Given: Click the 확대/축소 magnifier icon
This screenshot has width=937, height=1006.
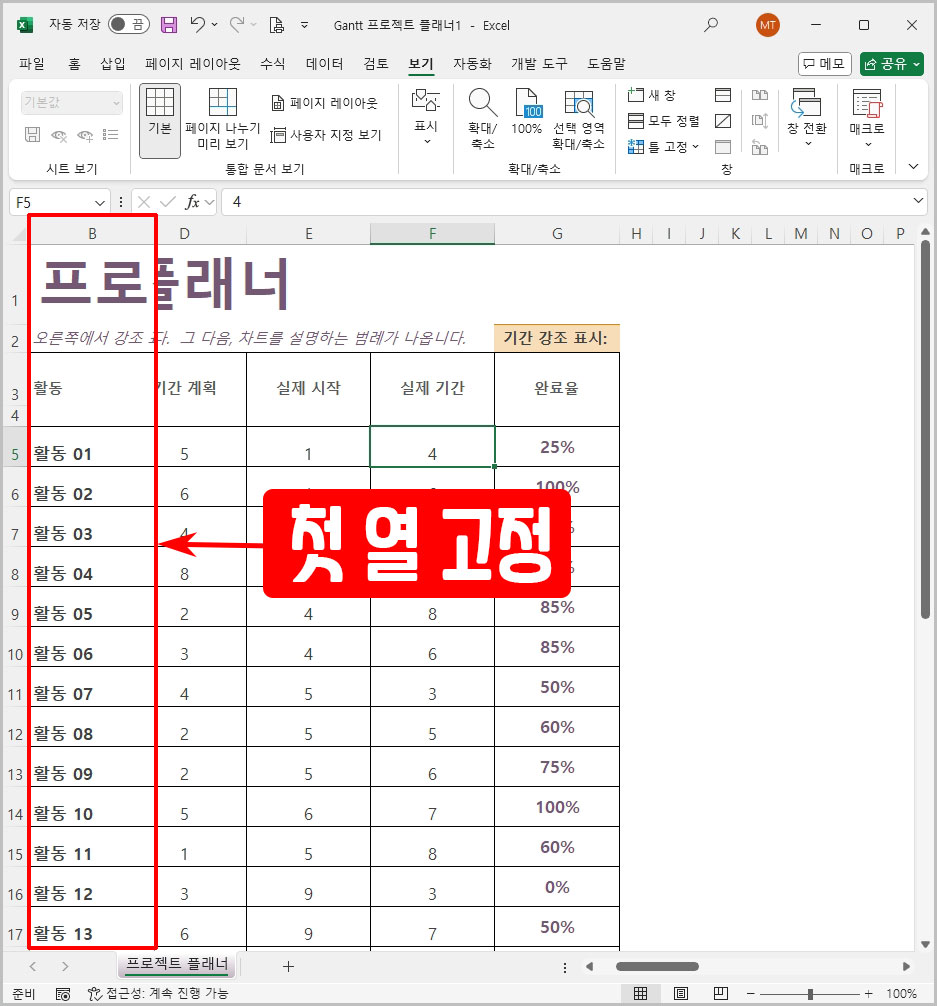Looking at the screenshot, I should pyautogui.click(x=482, y=110).
